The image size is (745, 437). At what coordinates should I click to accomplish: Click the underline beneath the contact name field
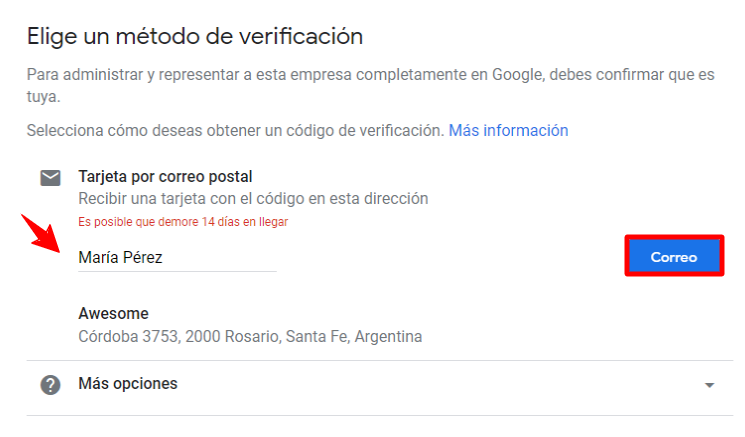click(x=177, y=271)
